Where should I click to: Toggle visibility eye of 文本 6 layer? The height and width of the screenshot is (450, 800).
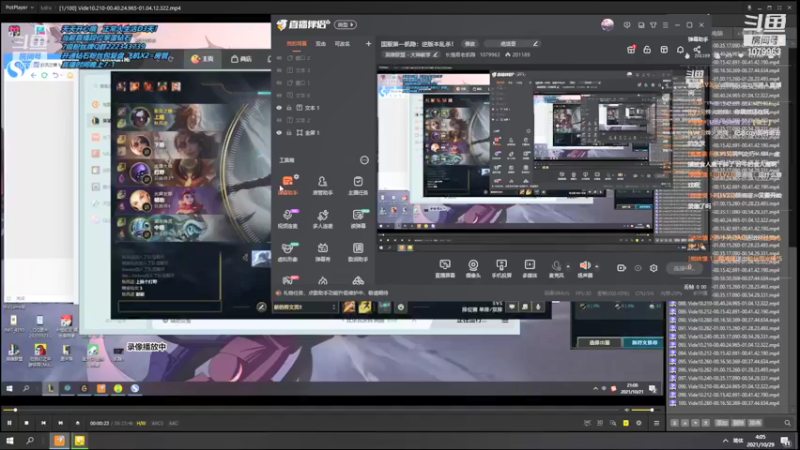279,95
